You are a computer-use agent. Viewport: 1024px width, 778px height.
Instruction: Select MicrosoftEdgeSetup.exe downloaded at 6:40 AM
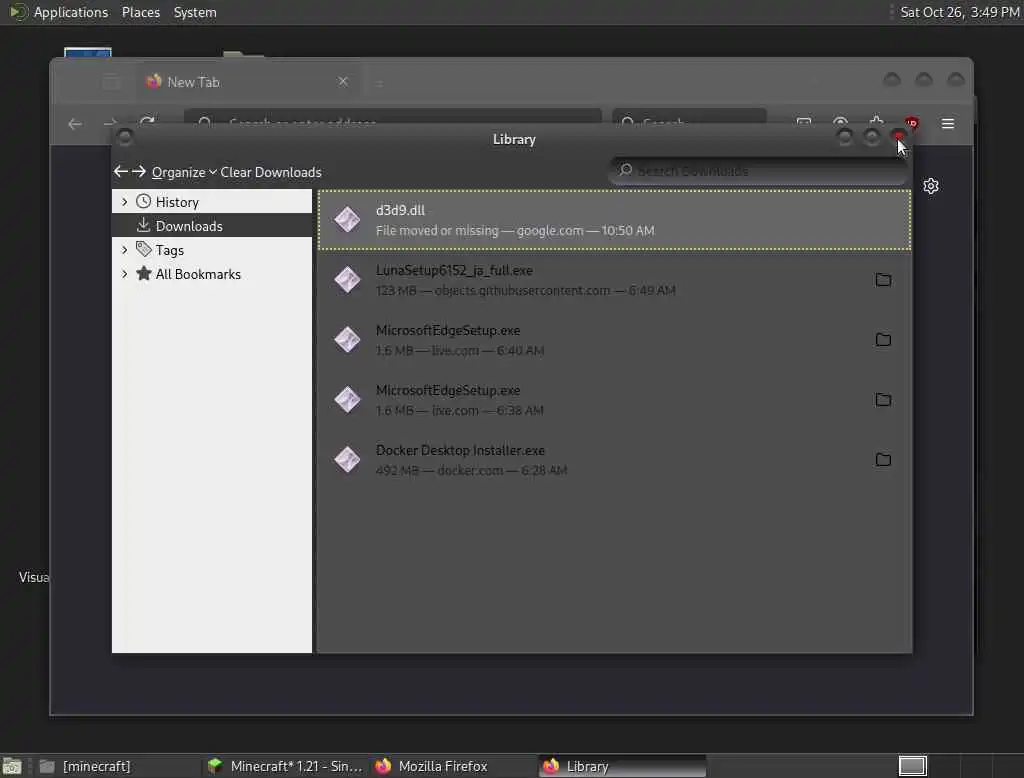[x=614, y=340]
